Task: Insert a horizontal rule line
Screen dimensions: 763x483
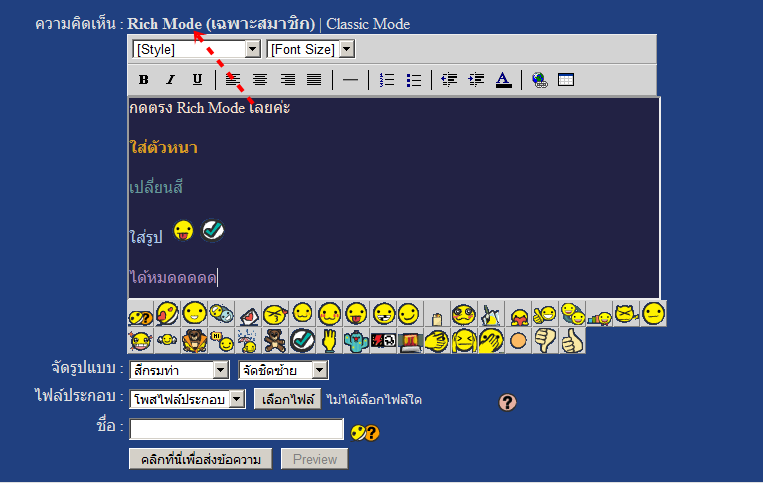Action: pyautogui.click(x=350, y=80)
